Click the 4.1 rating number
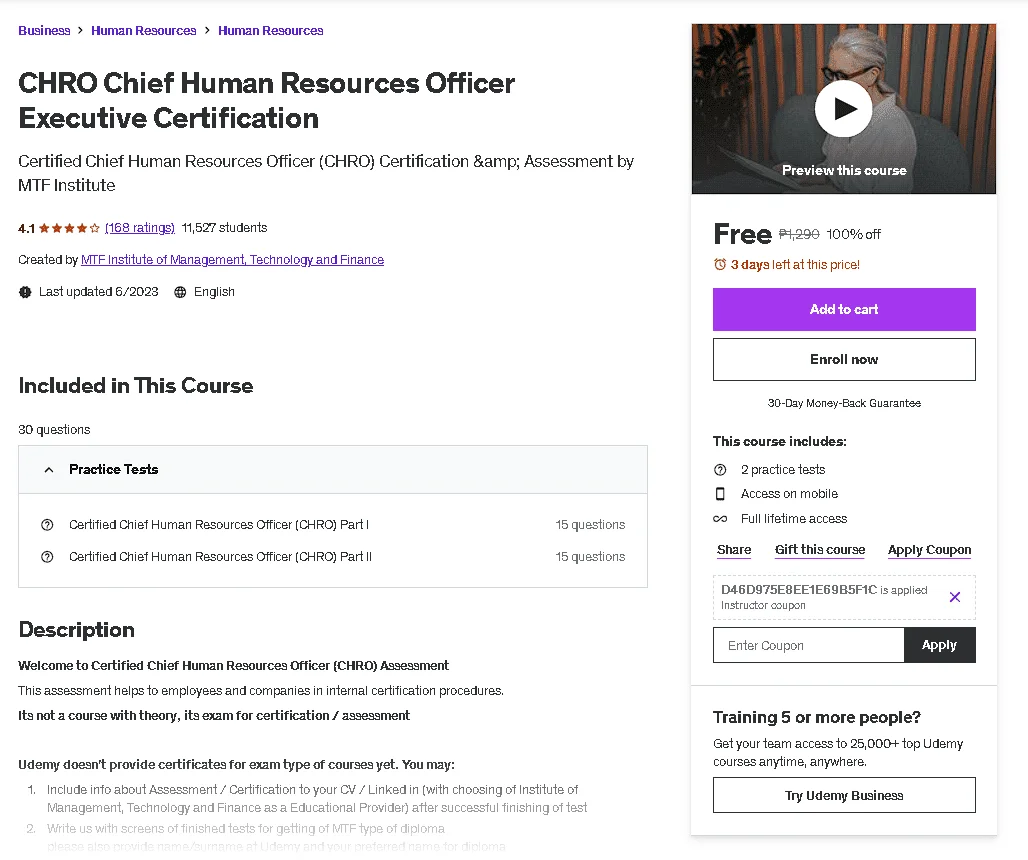1028x860 pixels. point(26,228)
